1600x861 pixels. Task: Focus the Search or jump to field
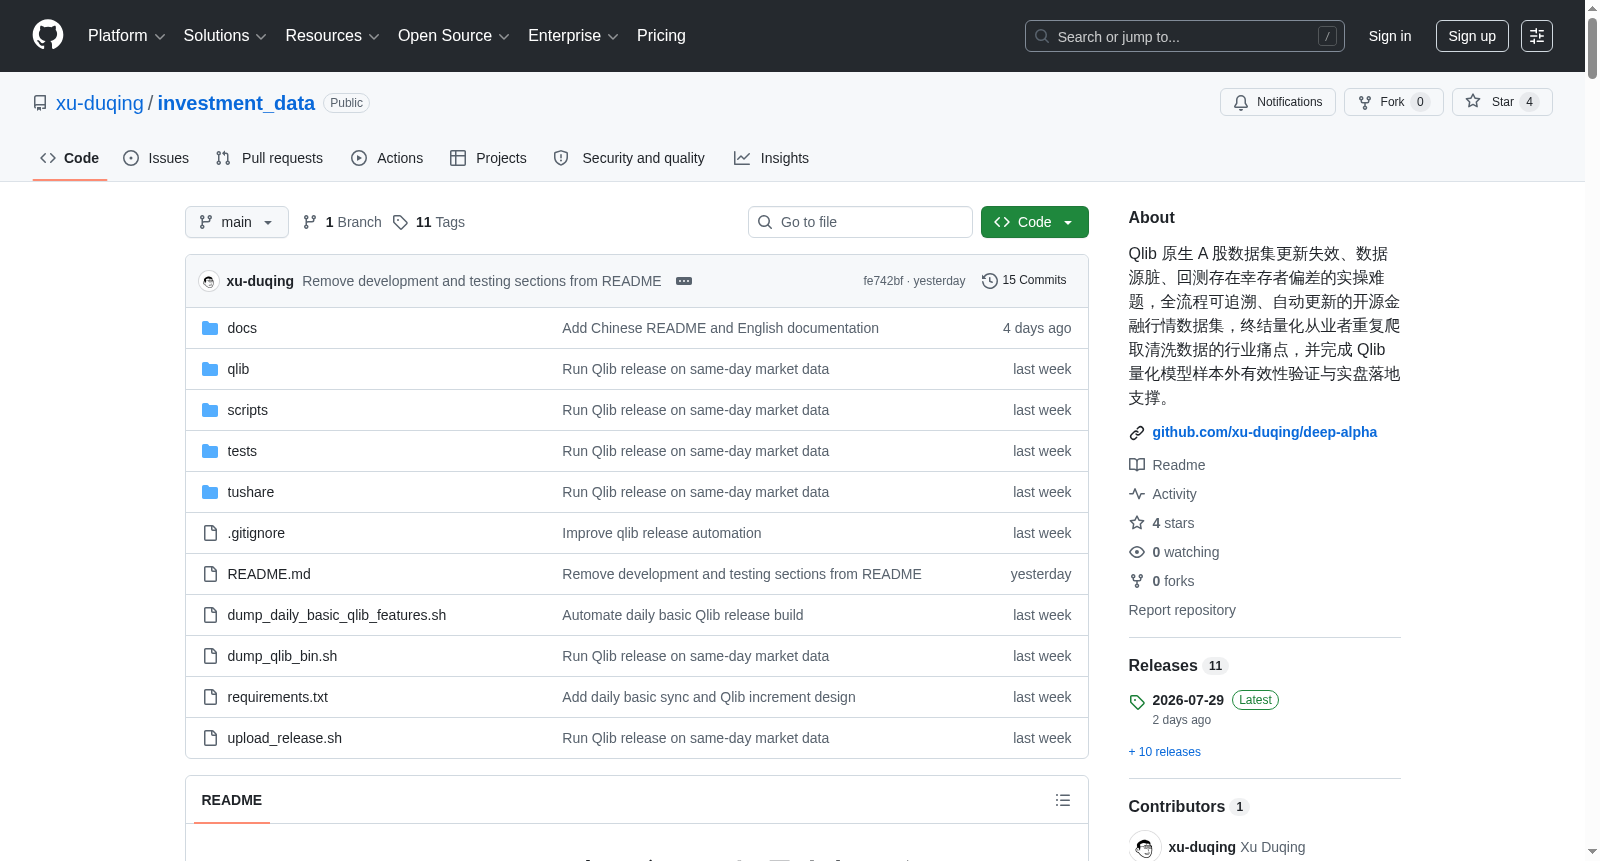[x=1185, y=36]
